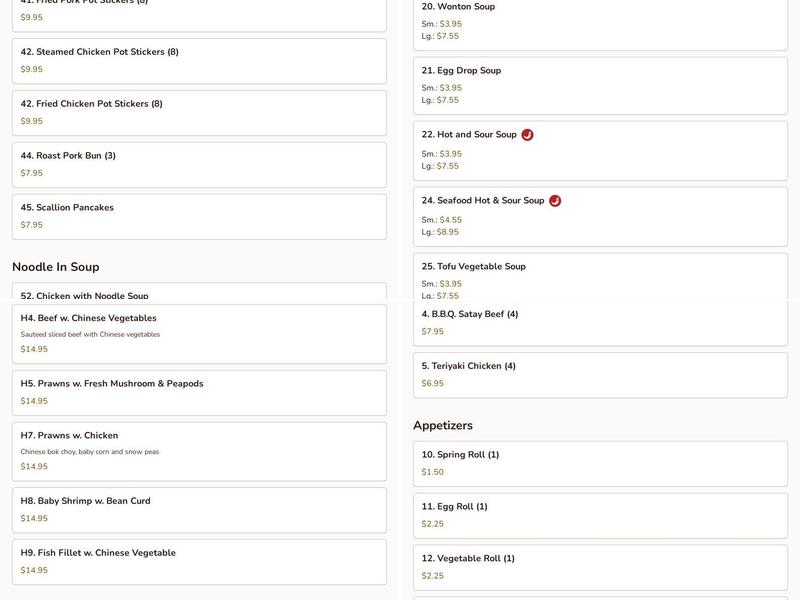The image size is (800, 600).
Task: Choose H7. Prawns w. Chicken dish
Action: [199, 451]
